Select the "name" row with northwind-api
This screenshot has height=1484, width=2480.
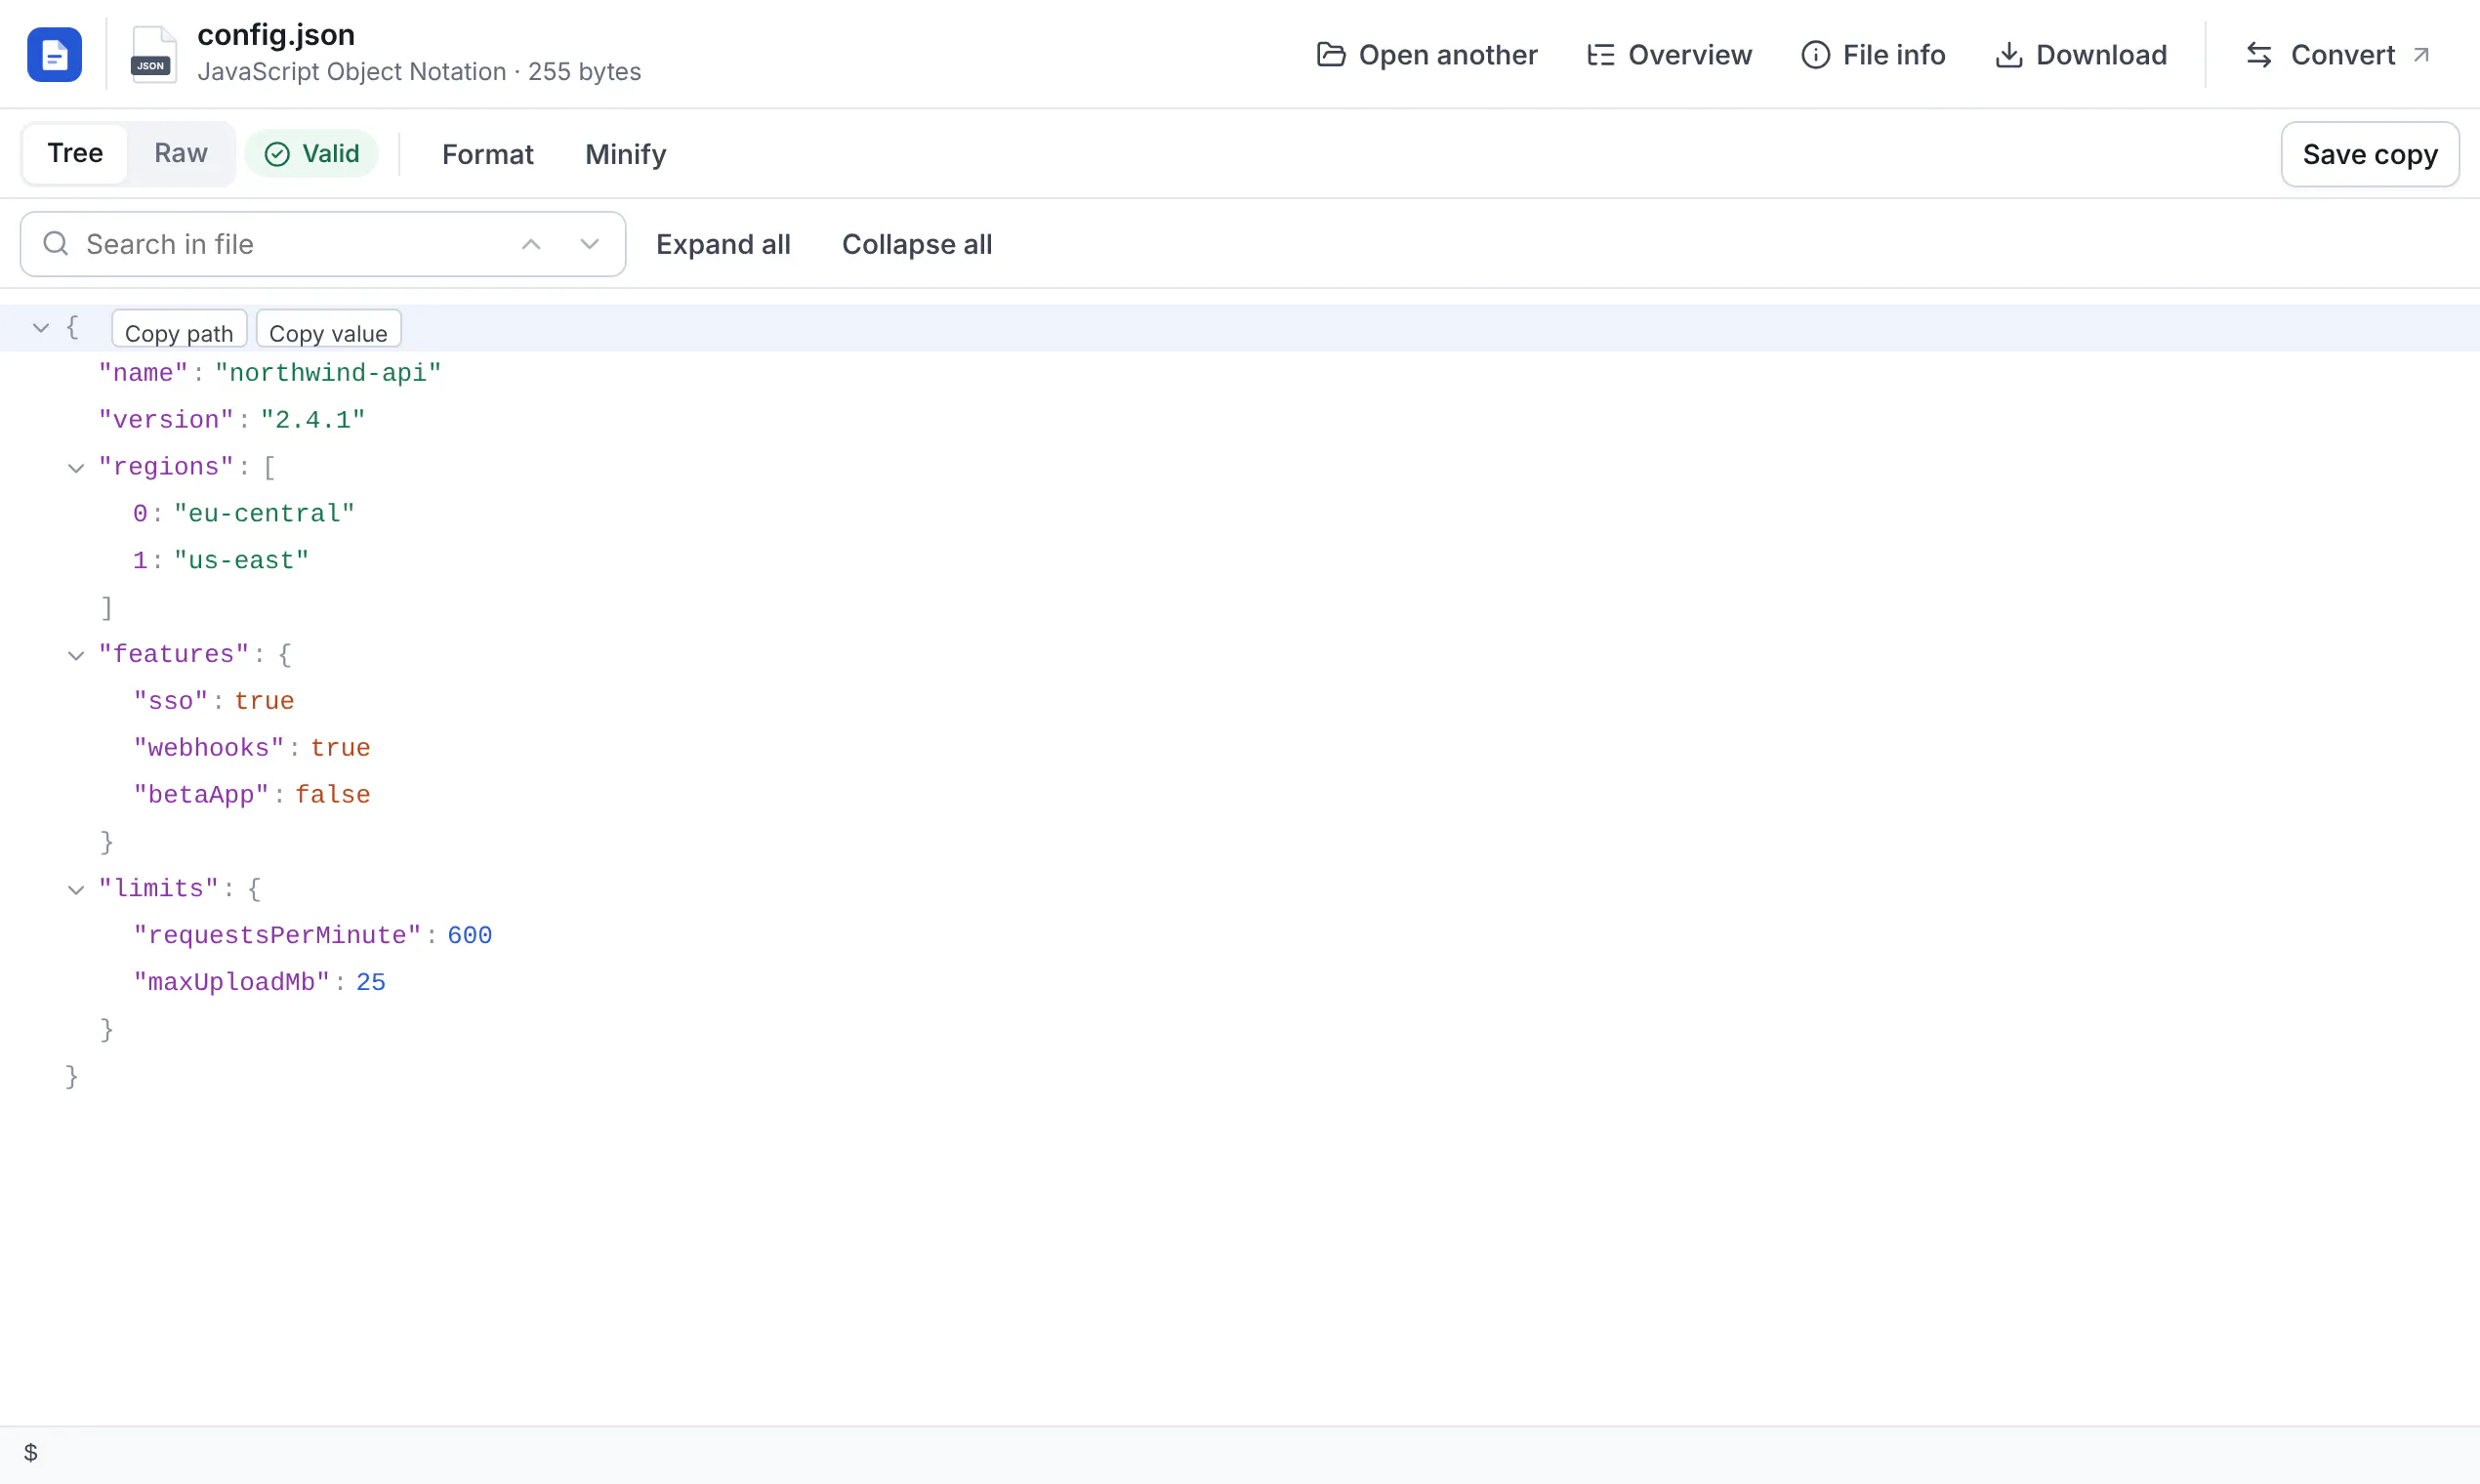(1240, 374)
